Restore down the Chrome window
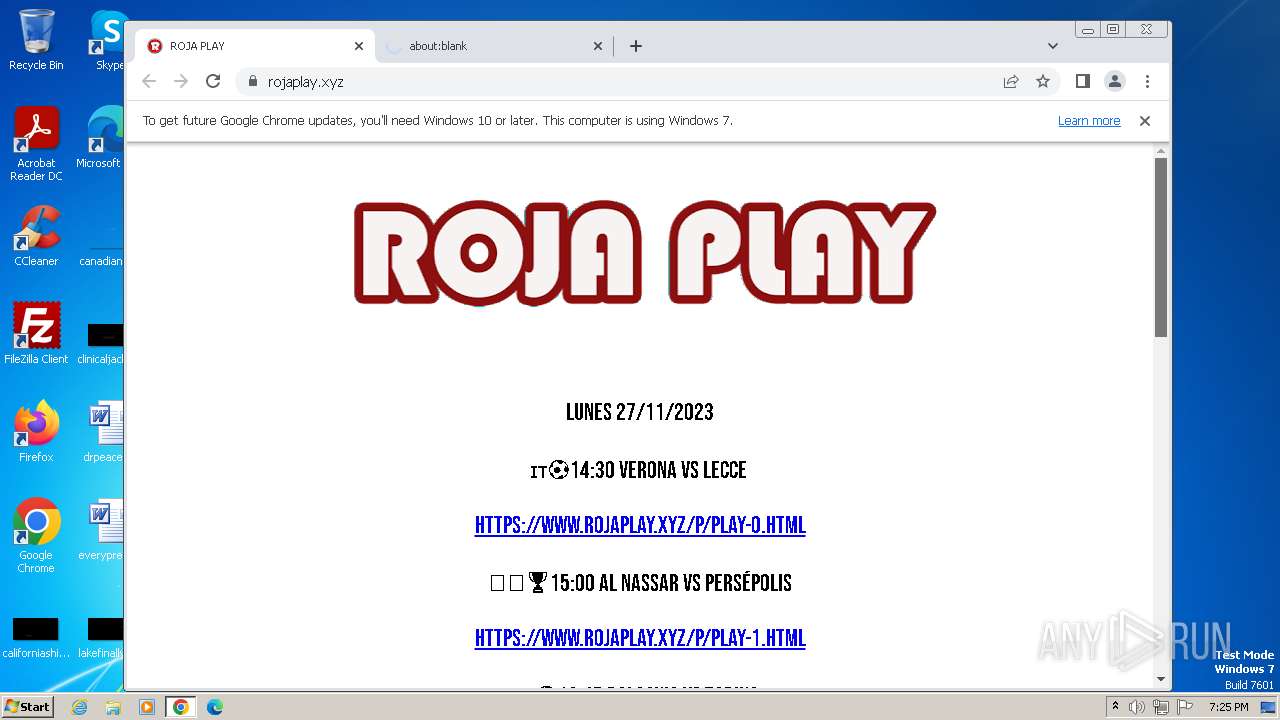The width and height of the screenshot is (1280, 720). 1113,30
